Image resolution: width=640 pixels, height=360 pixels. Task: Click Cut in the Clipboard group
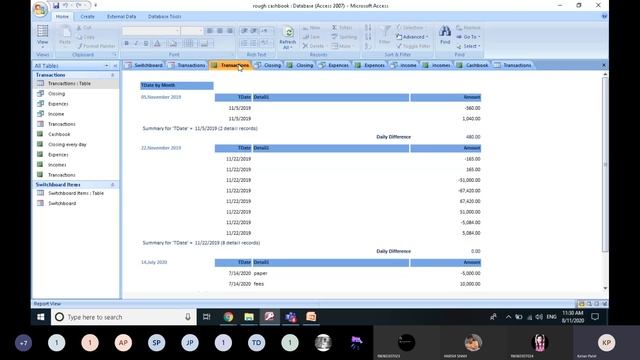pos(84,27)
